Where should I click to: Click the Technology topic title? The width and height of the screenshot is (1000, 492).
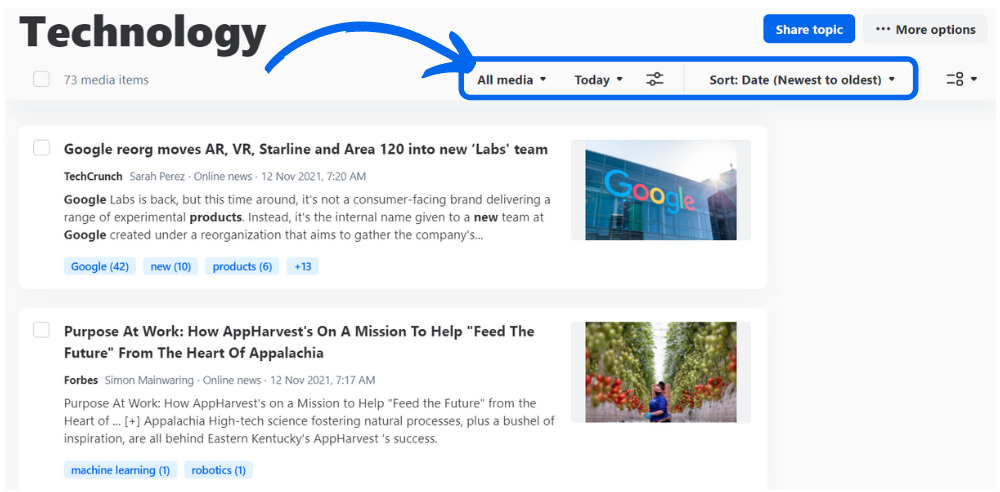143,32
